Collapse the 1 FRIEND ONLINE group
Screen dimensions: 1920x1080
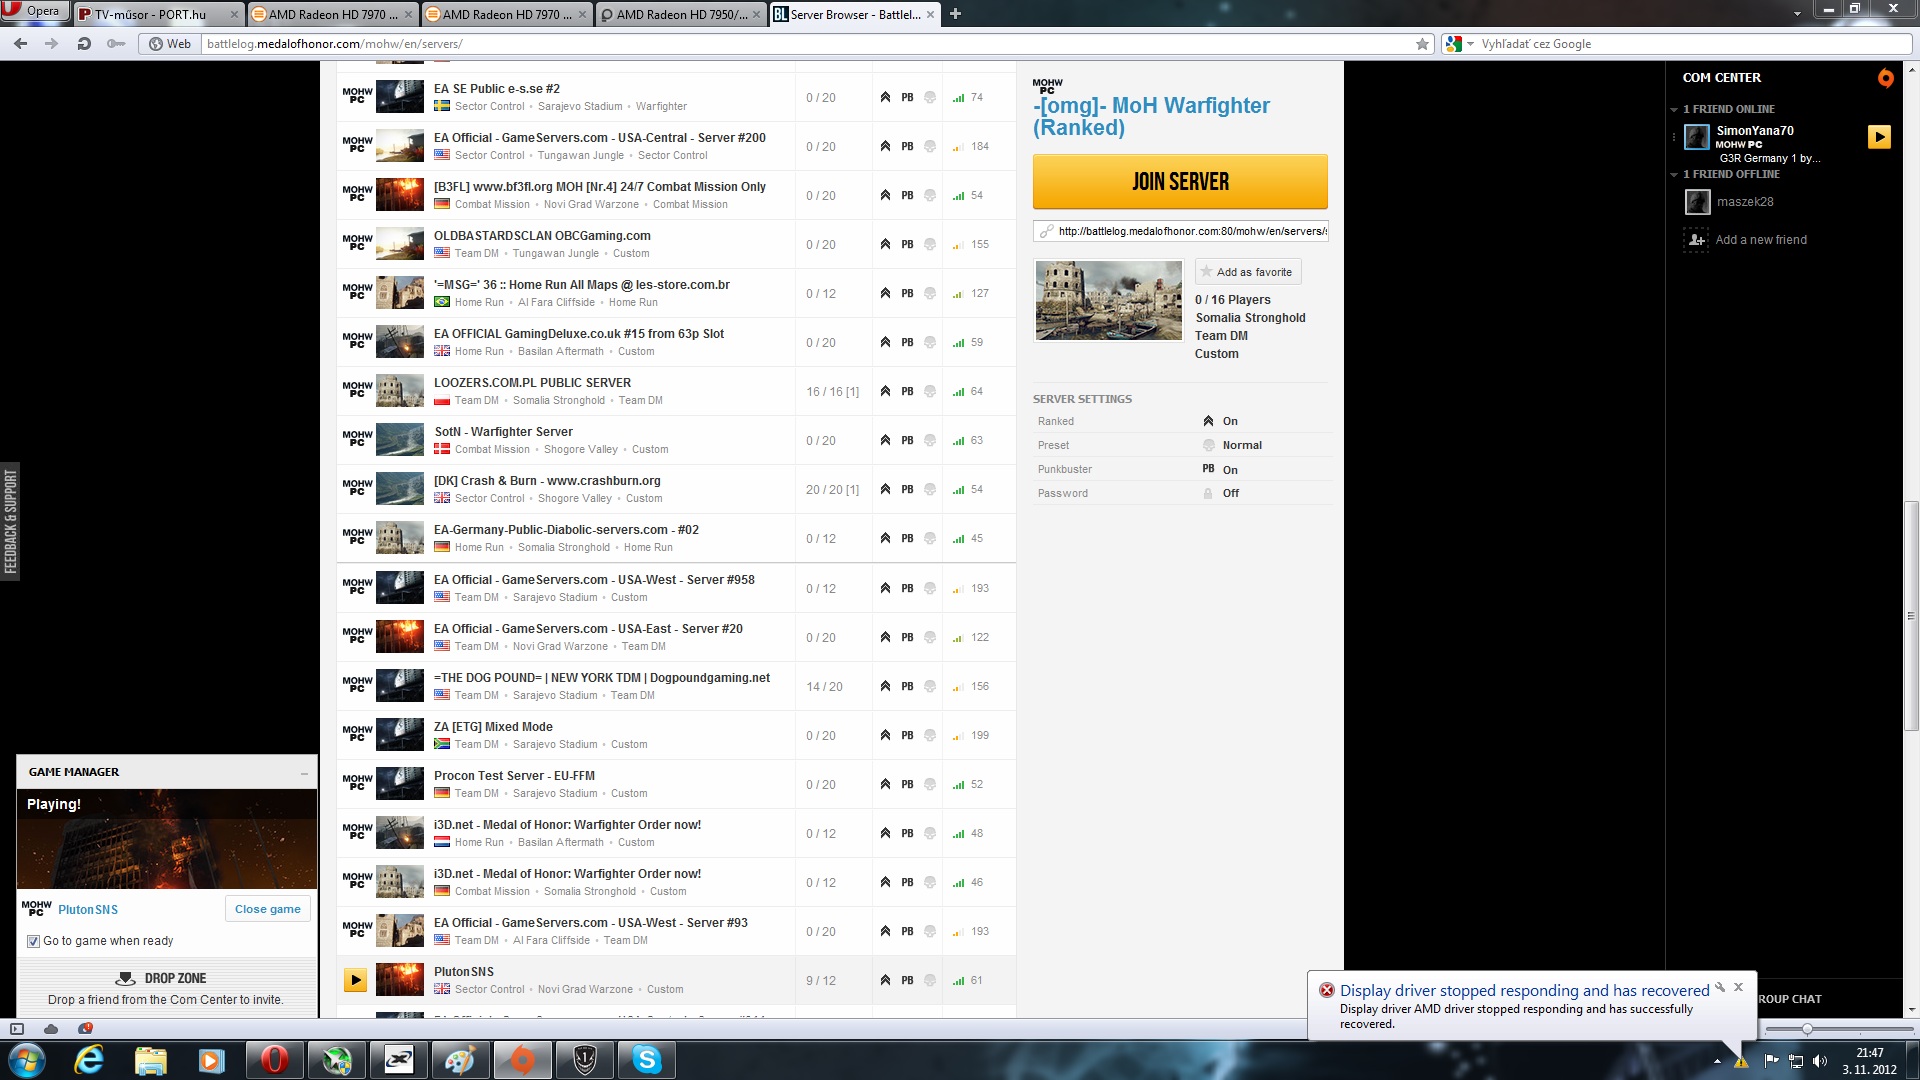[x=1674, y=109]
